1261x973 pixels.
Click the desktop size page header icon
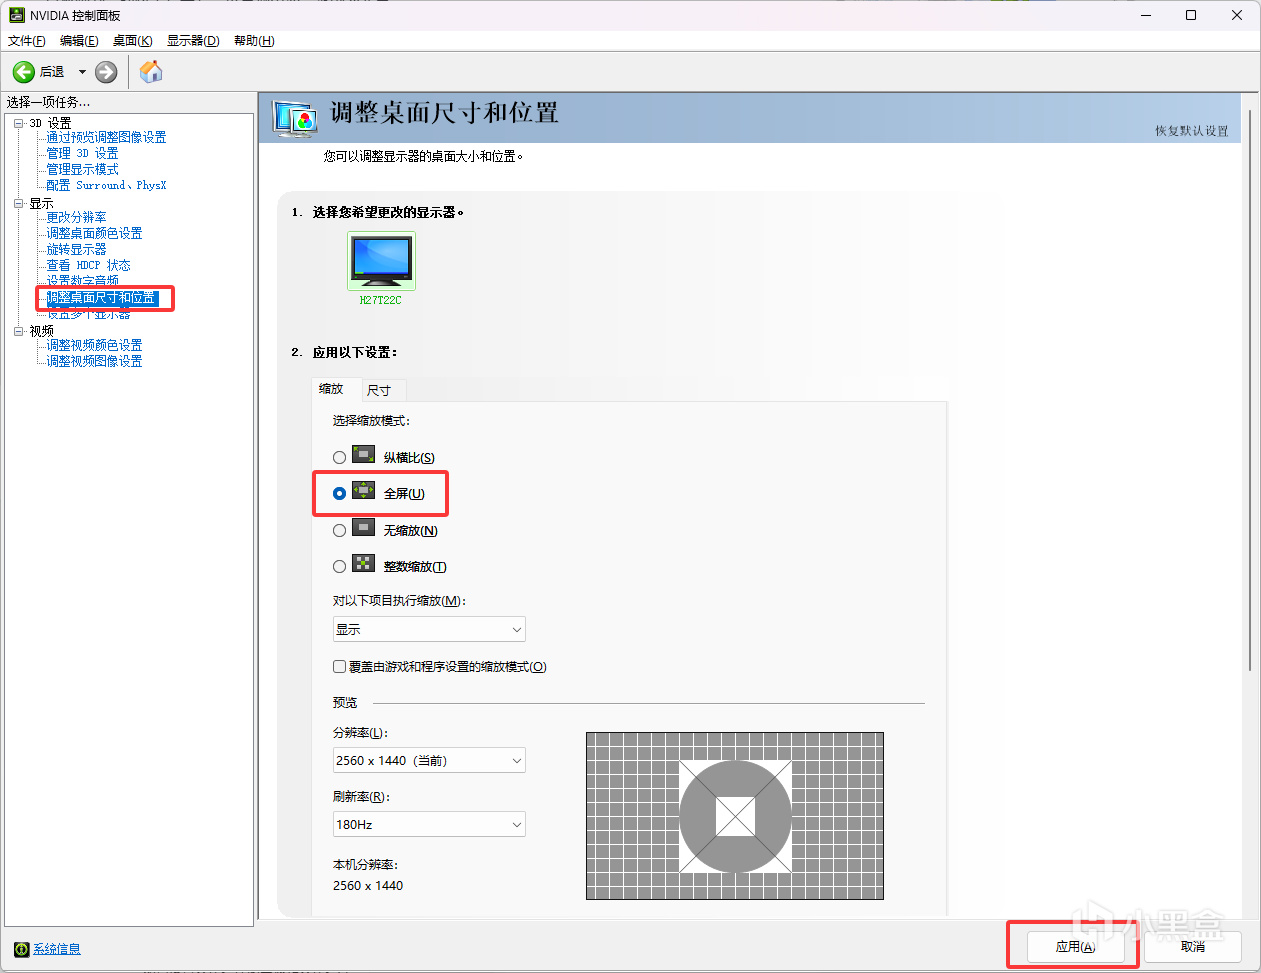click(x=295, y=118)
